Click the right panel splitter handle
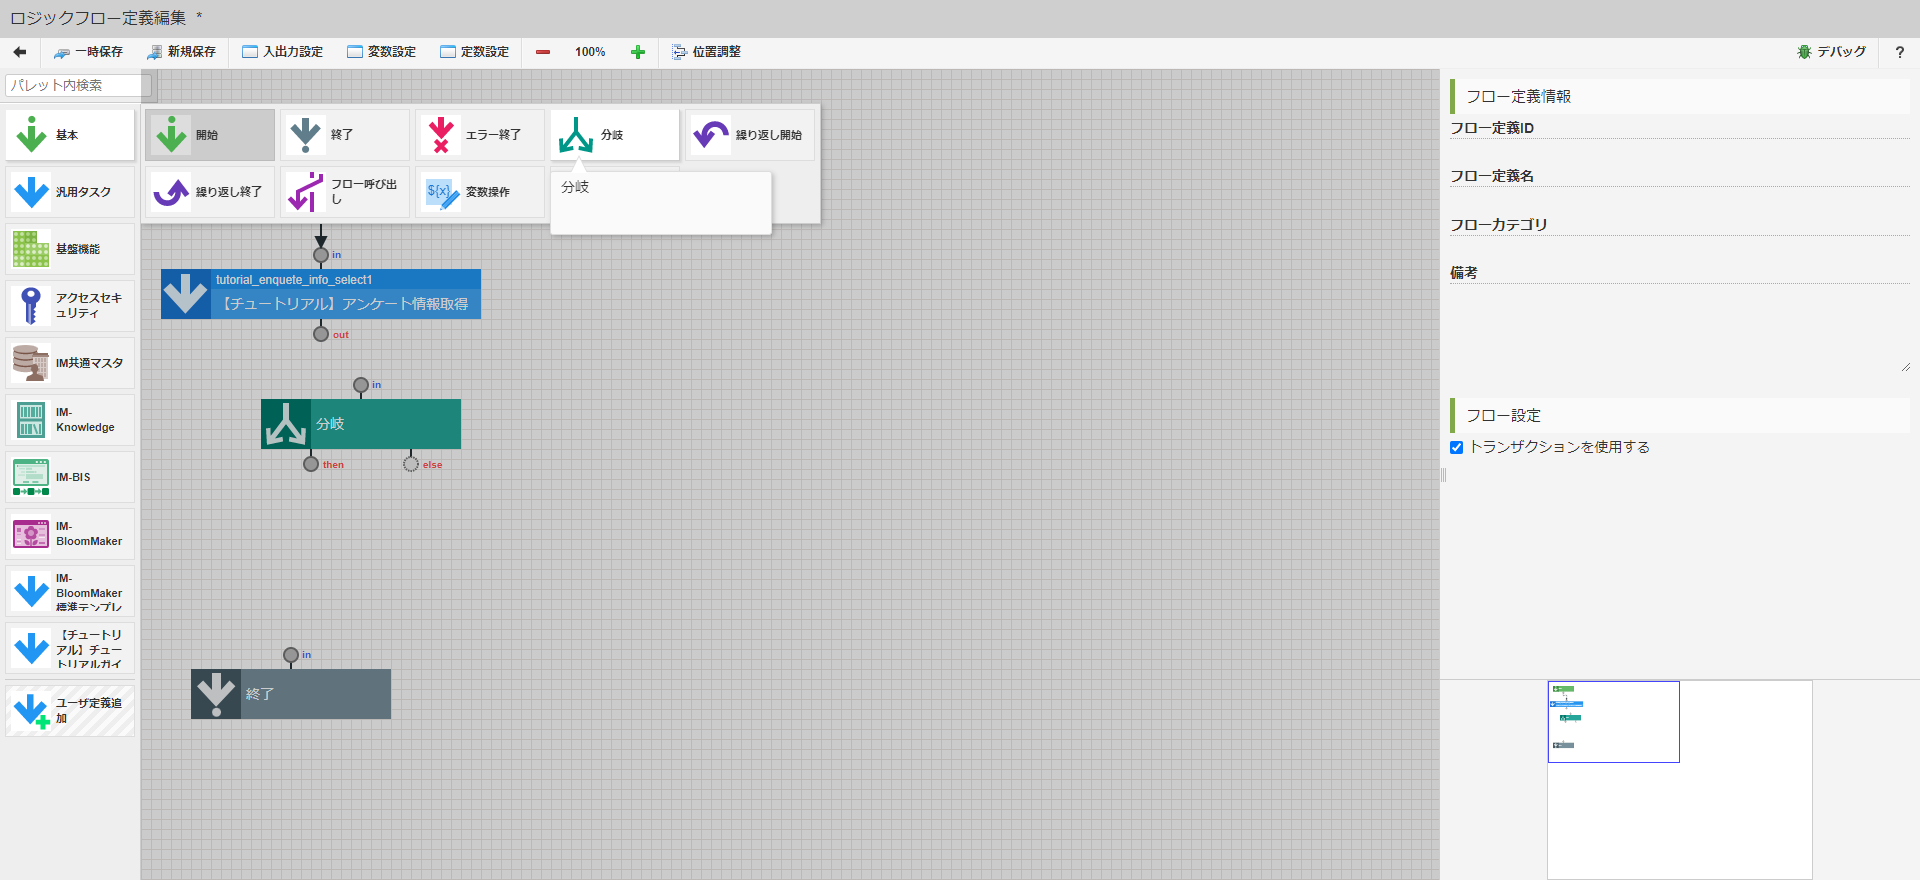Viewport: 1920px width, 880px height. tap(1443, 475)
